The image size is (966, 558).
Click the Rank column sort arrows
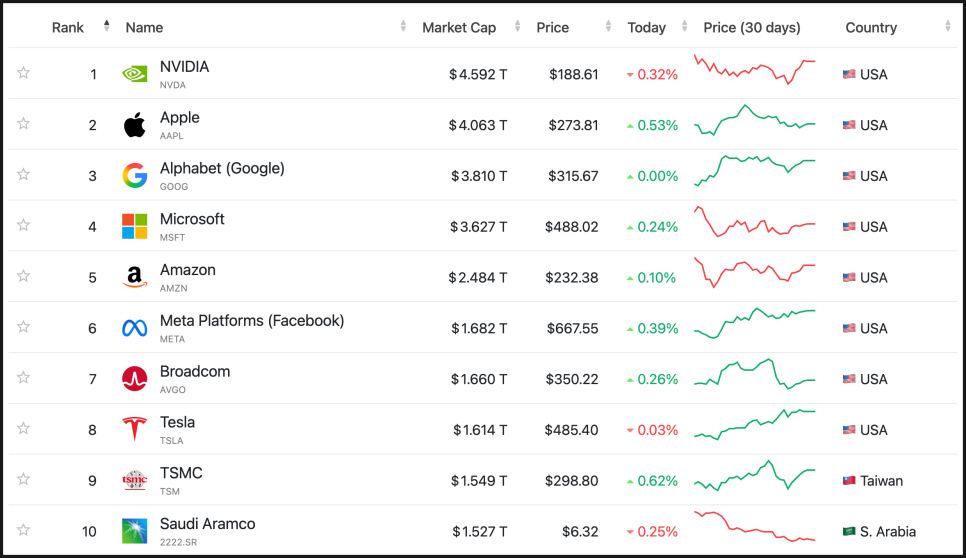(x=107, y=27)
